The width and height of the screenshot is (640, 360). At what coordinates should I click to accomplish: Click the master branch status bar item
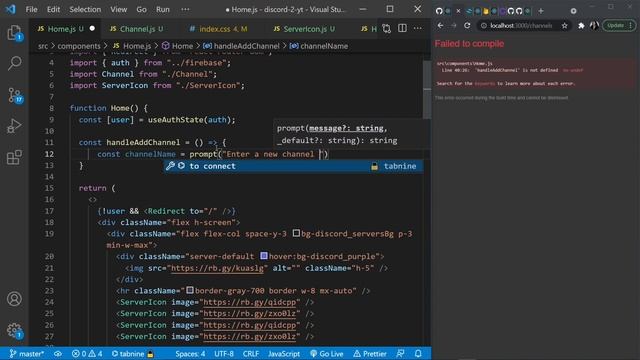pyautogui.click(x=27, y=354)
